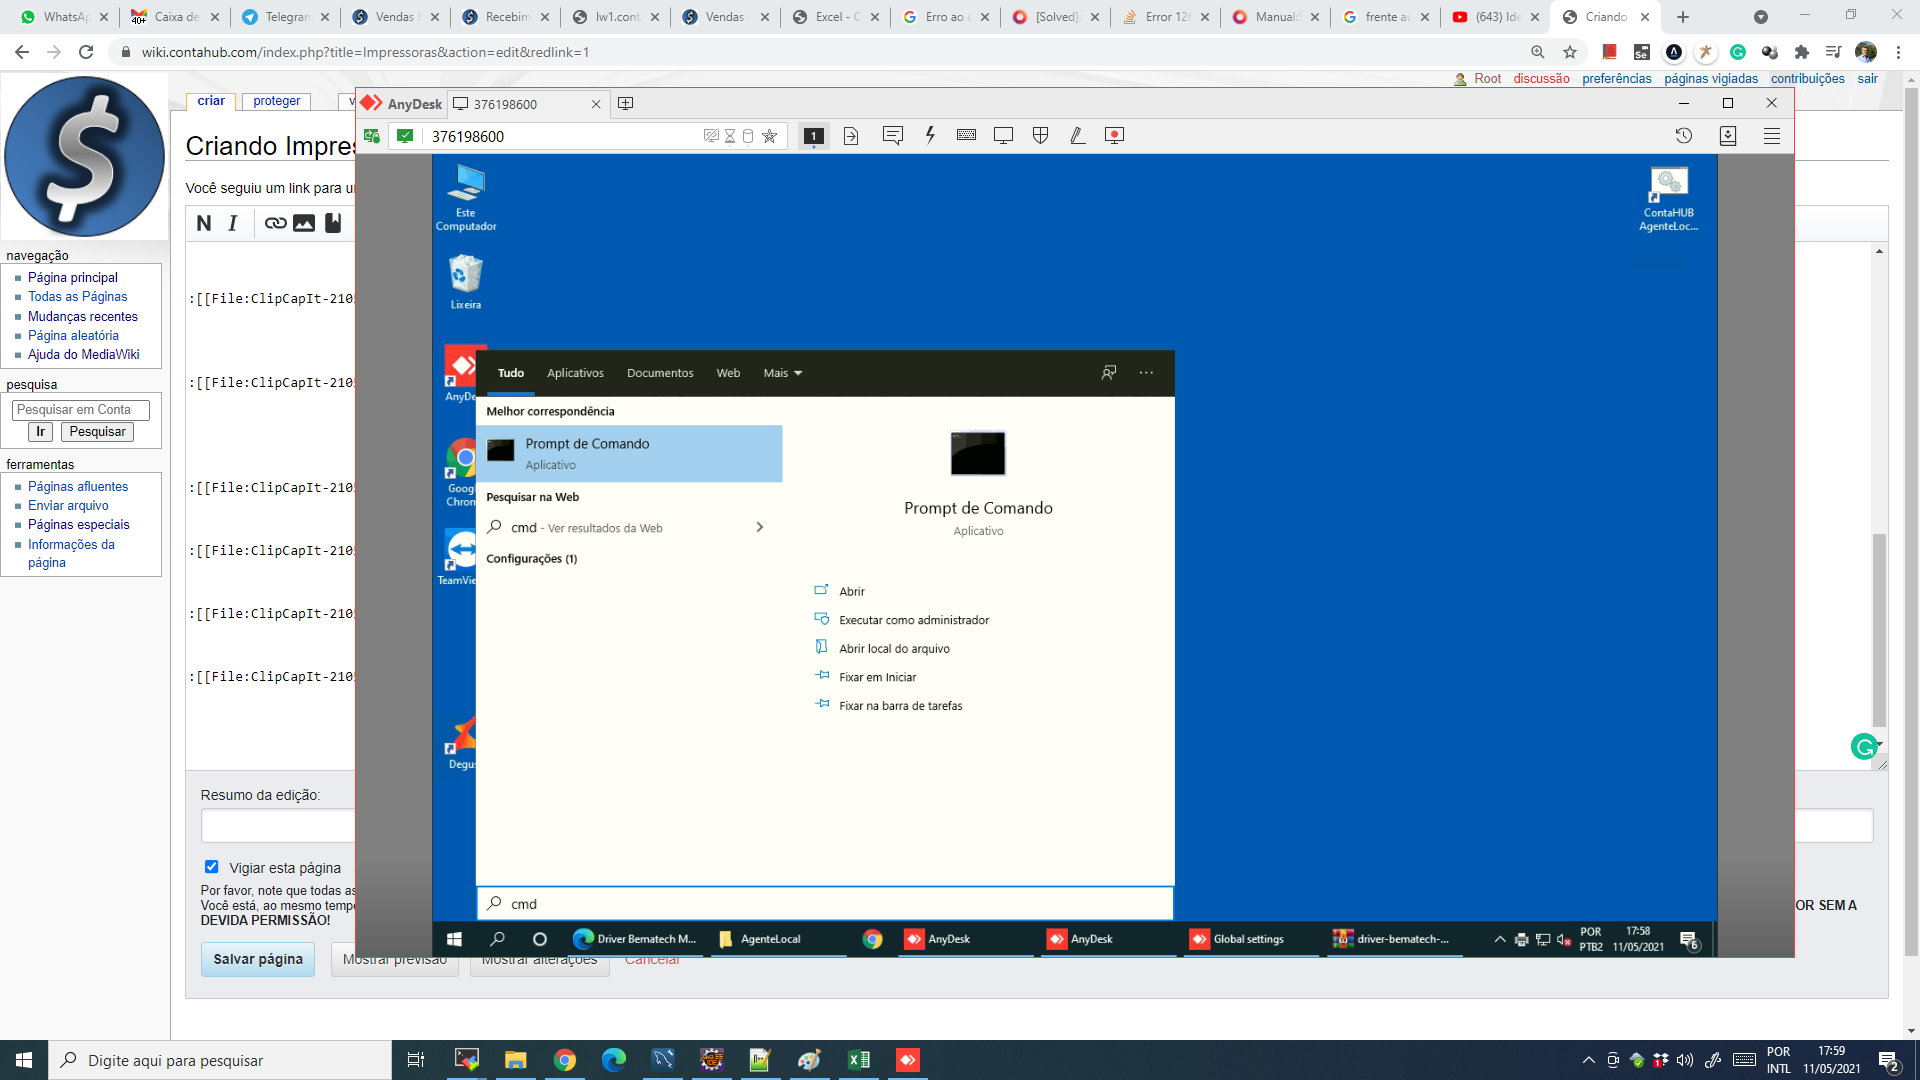Viewport: 1920px width, 1080px height.
Task: Open remote taskbar 'Global settings' window
Action: (1248, 939)
